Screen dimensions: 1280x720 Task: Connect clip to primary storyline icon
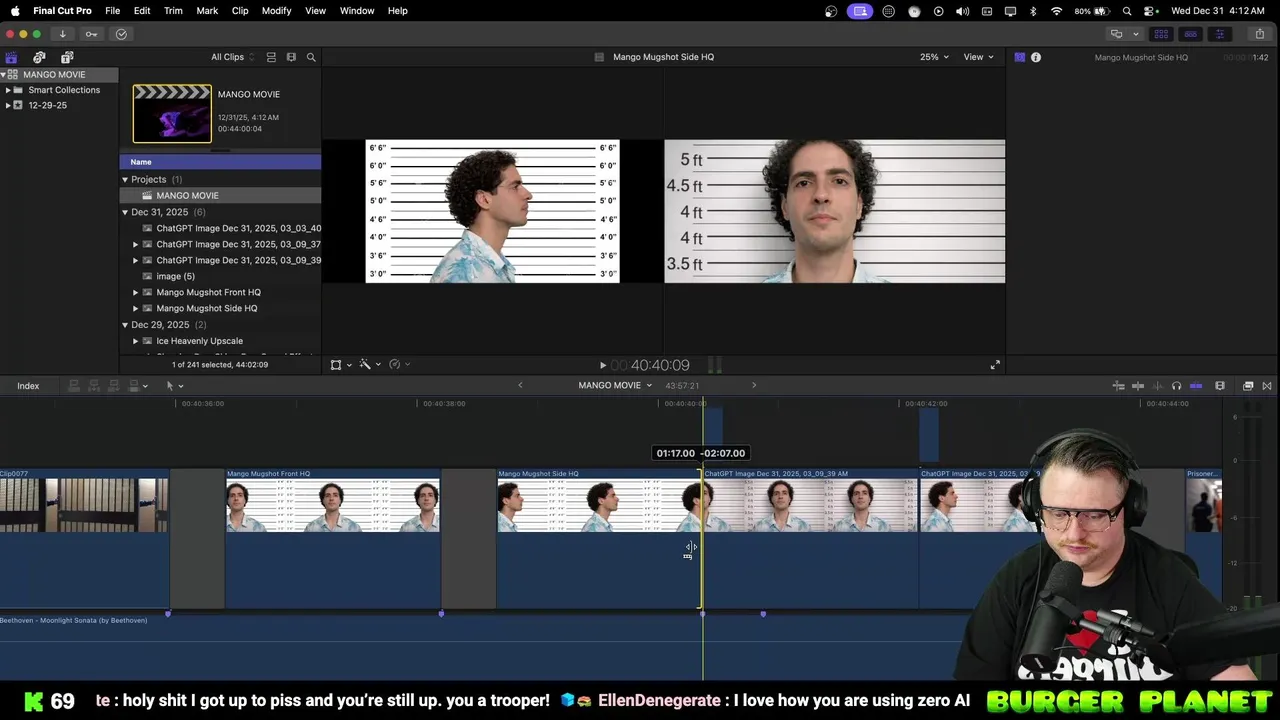pos(74,386)
